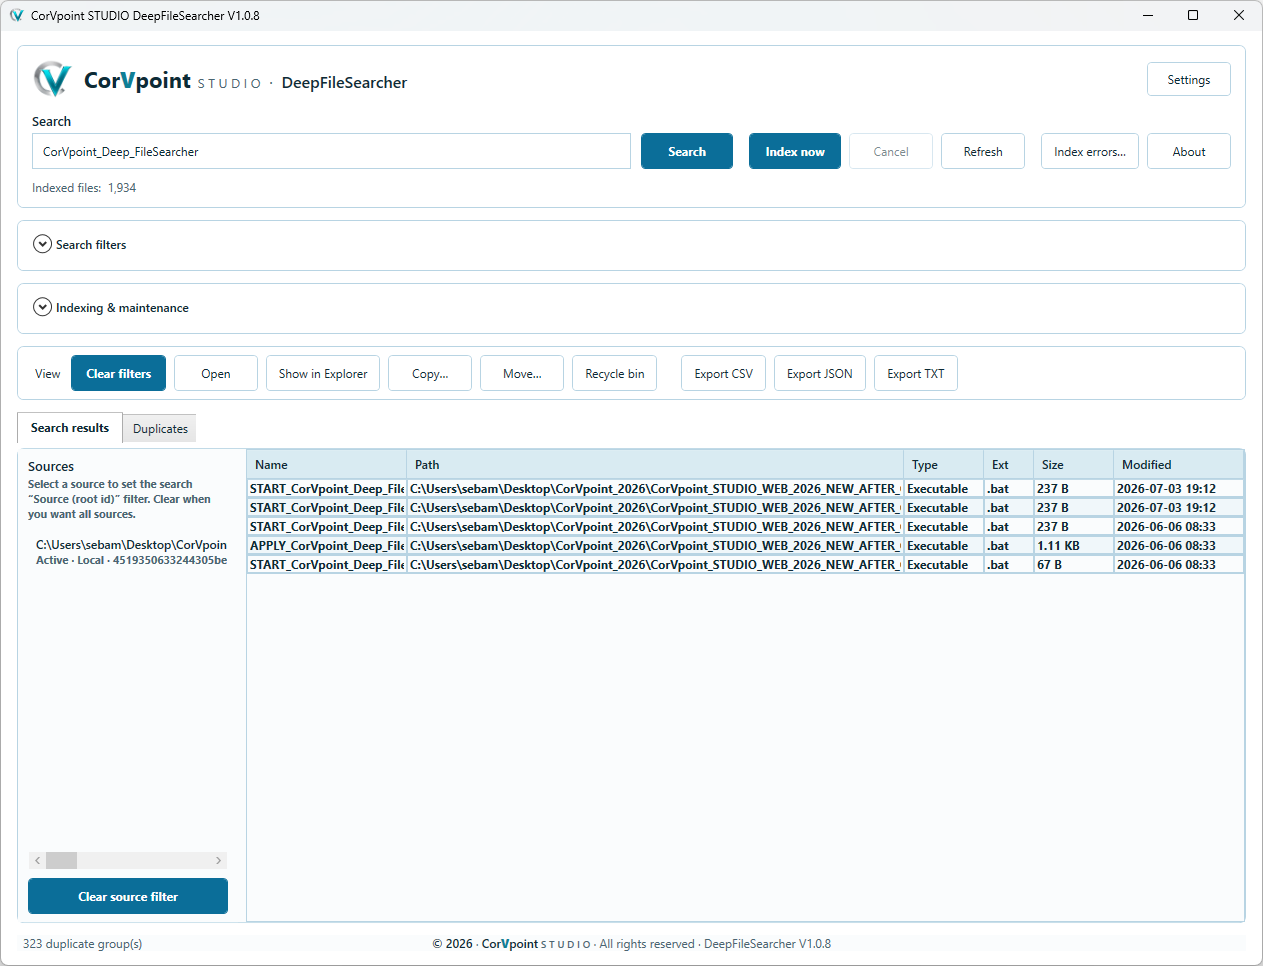Select the source C:\Users\sebam\Desktop\CorVpoin
Screen dimensions: 1263x966
(131, 544)
